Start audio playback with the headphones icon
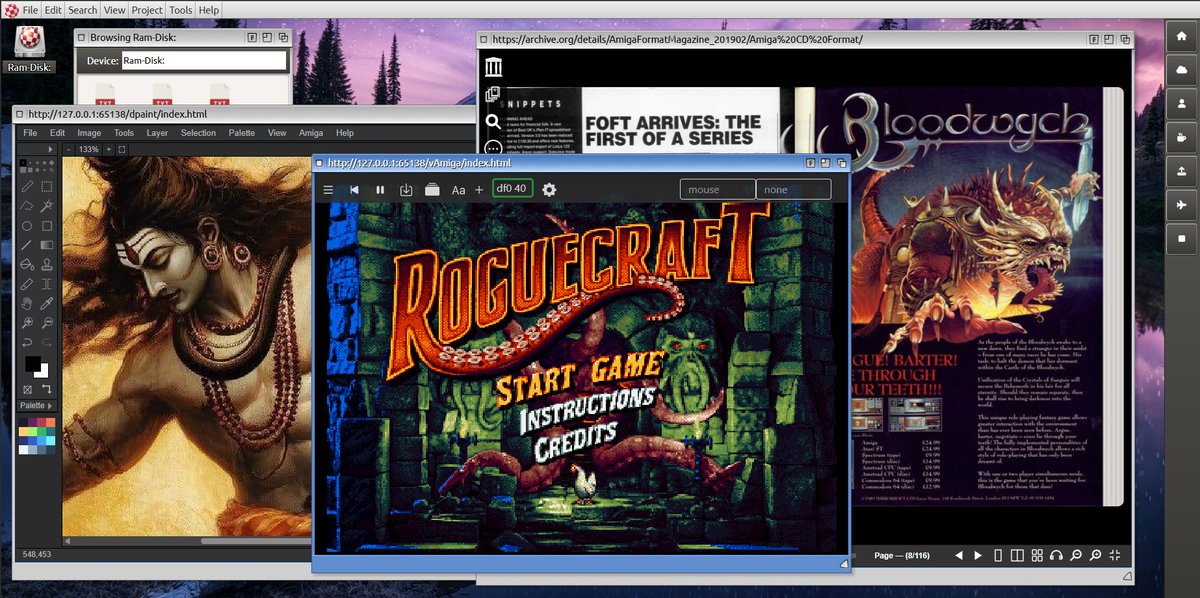The width and height of the screenshot is (1200, 598). click(x=1056, y=554)
